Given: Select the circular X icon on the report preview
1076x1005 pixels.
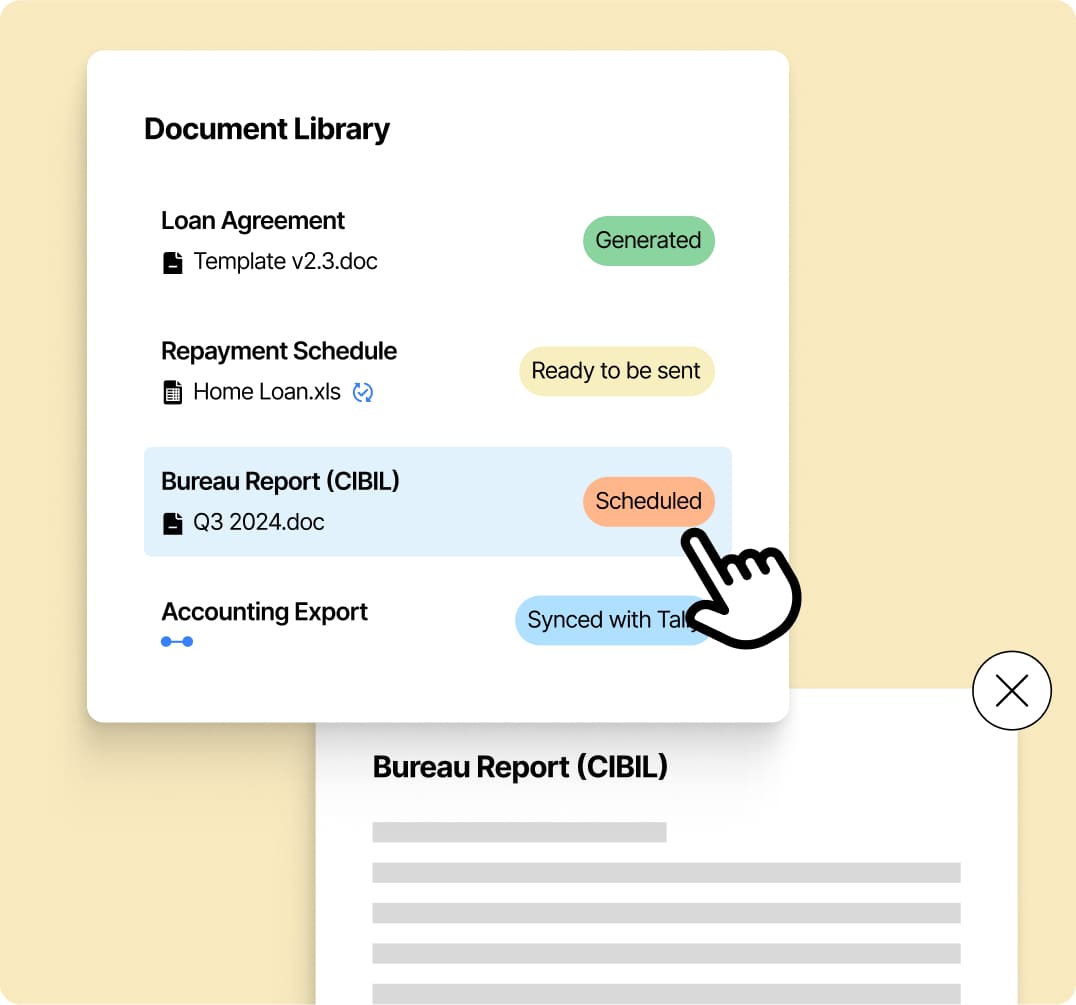Looking at the screenshot, I should click(1011, 690).
